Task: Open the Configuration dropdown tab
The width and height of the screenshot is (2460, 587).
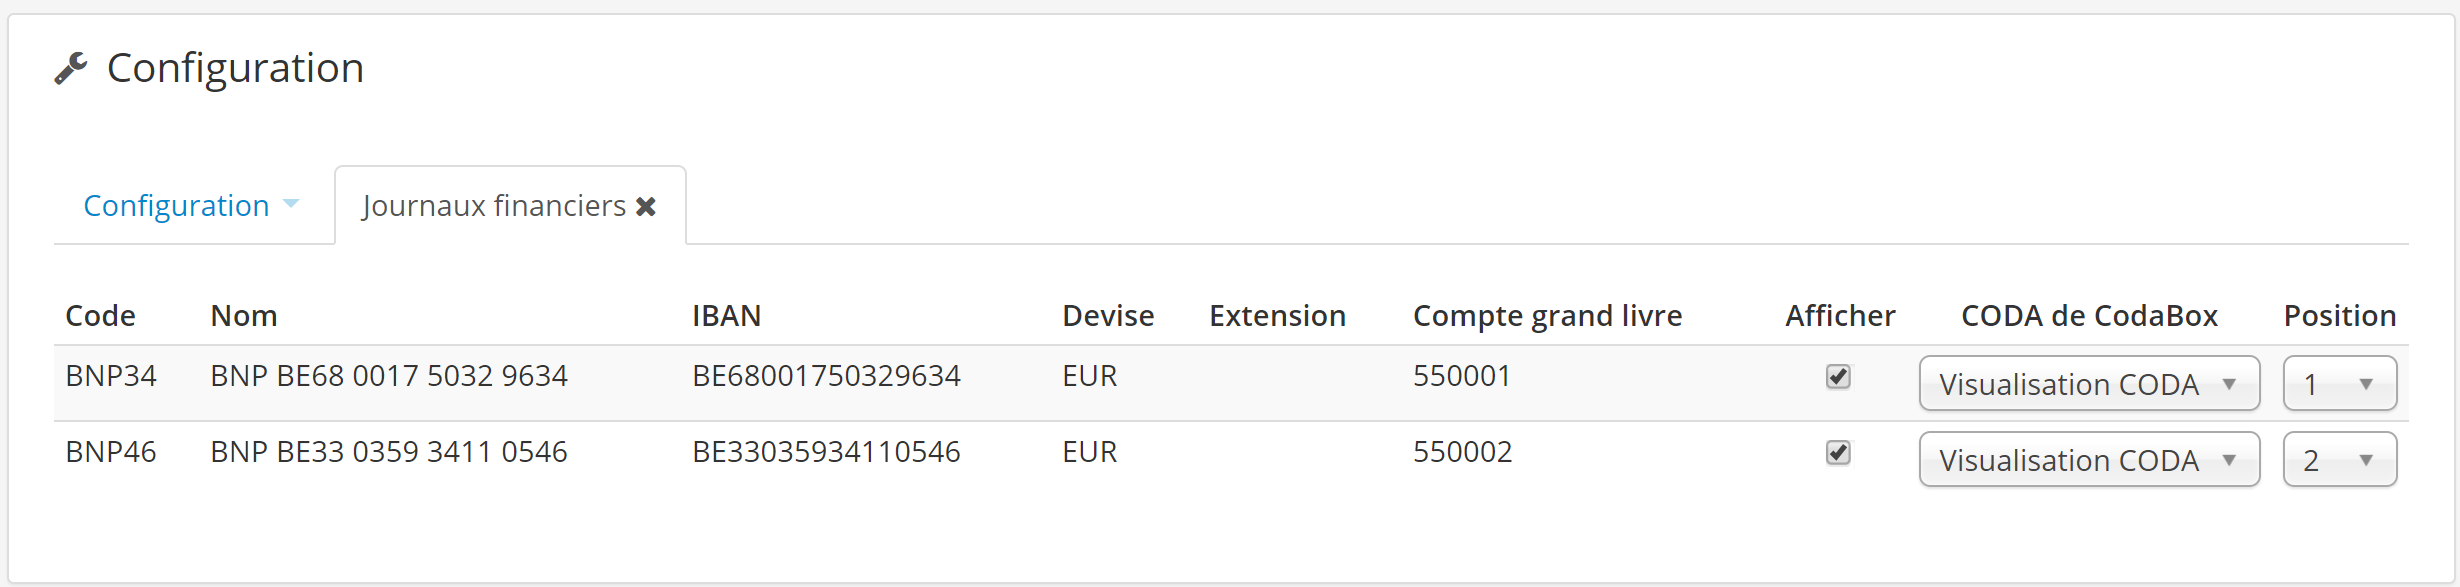Action: pos(192,205)
